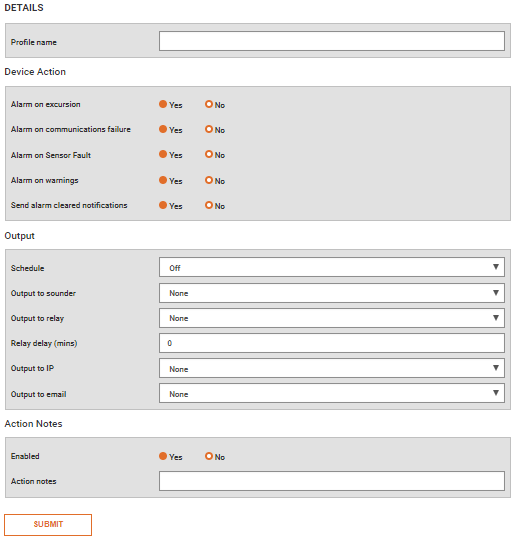Image resolution: width=518 pixels, height=544 pixels.
Task: Open the Schedule dropdown
Action: (x=332, y=267)
